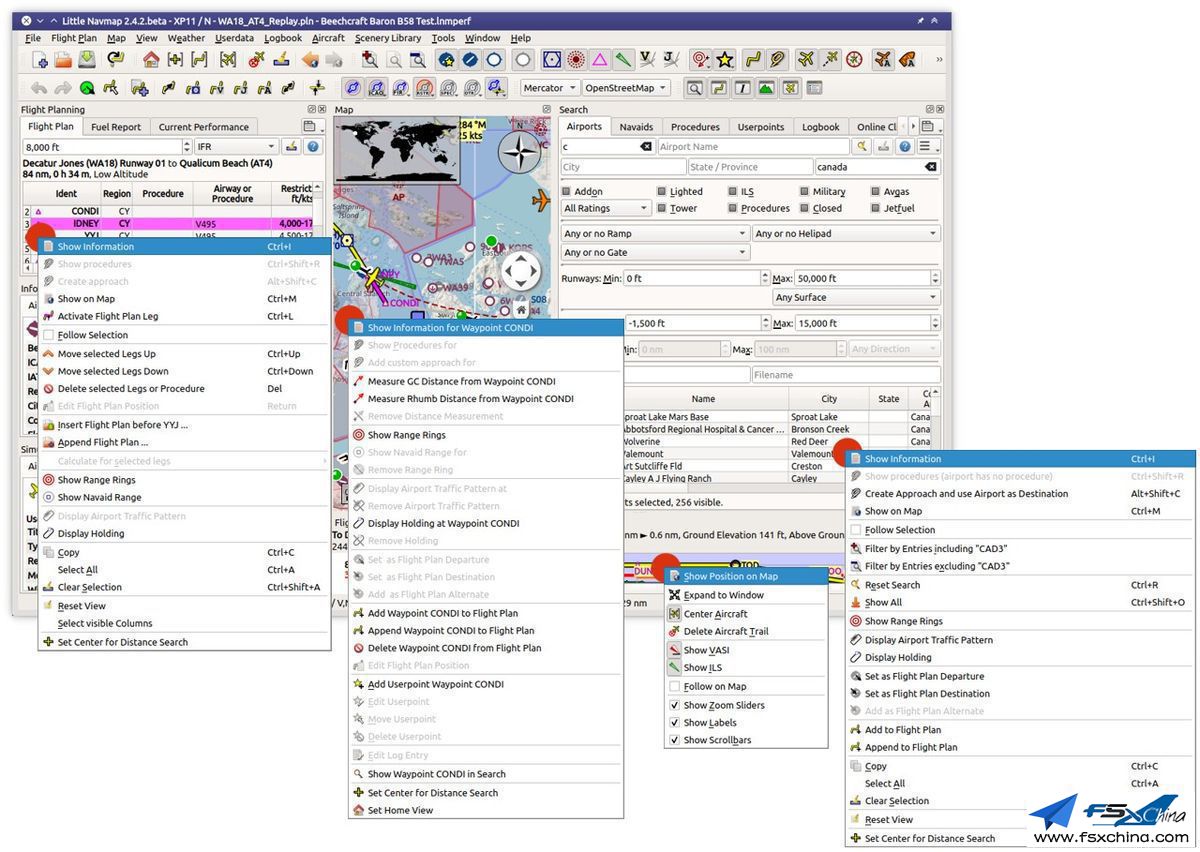
Task: Toggle the compass rose toolbar icon
Action: pyautogui.click(x=855, y=60)
